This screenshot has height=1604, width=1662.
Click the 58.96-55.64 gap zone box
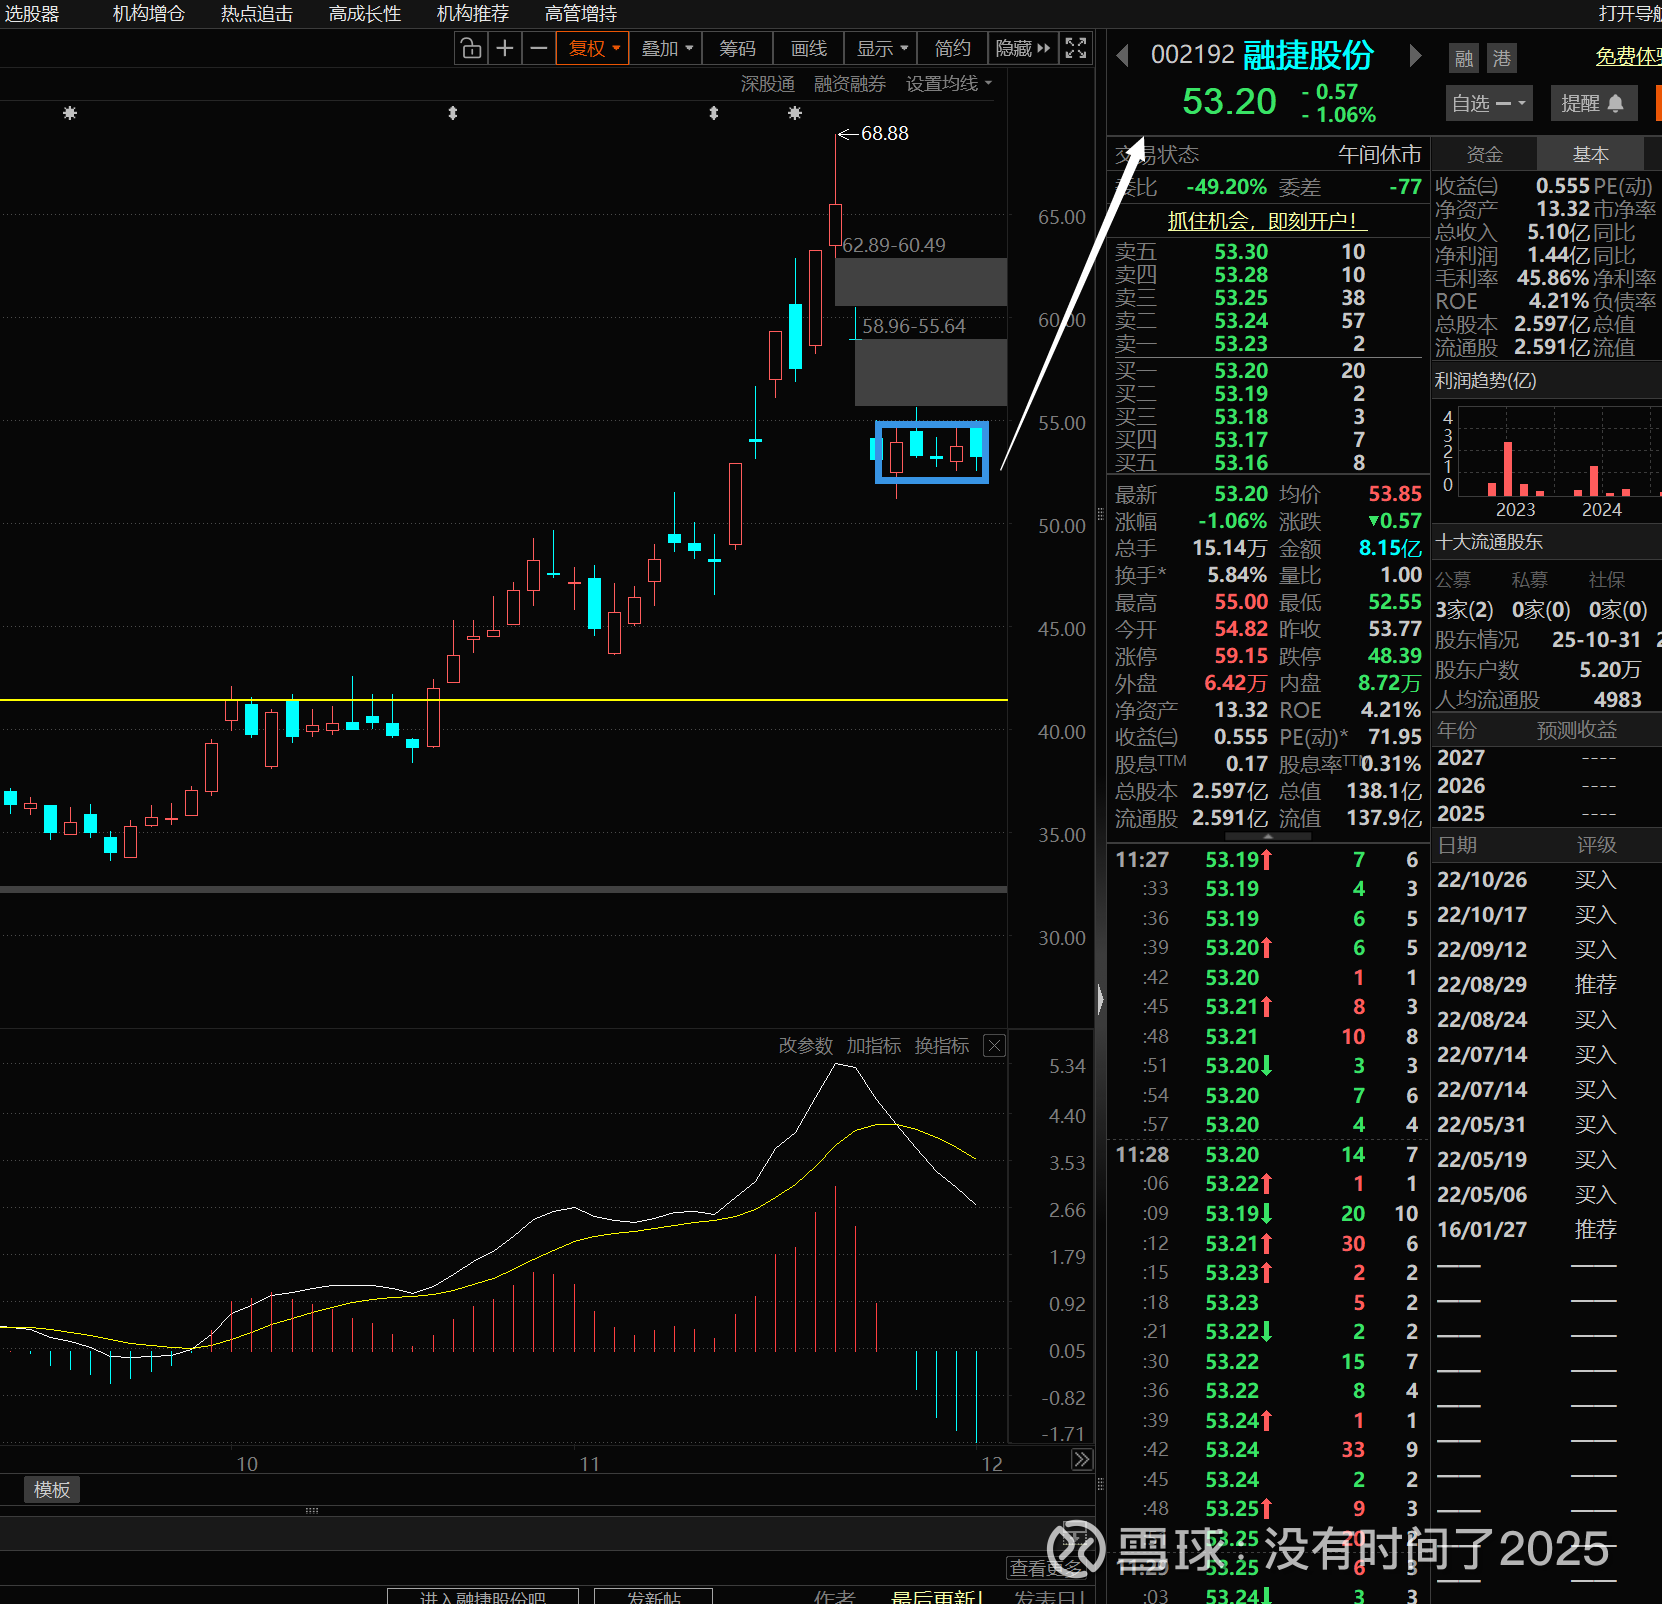point(931,372)
